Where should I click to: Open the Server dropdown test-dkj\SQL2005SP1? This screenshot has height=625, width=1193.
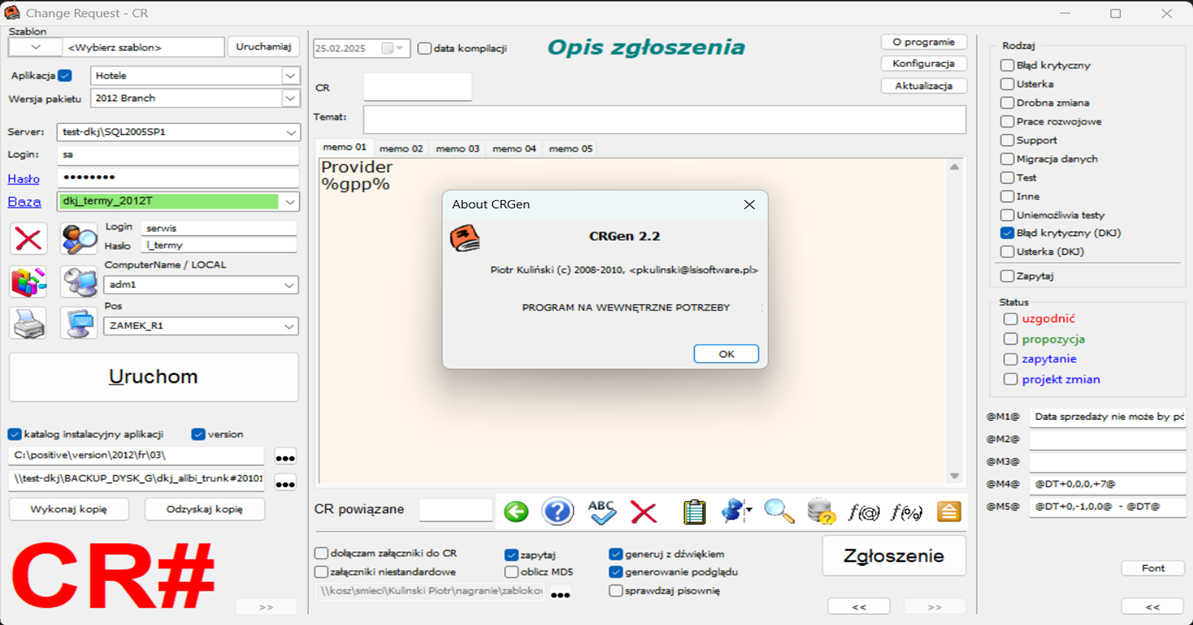tap(290, 131)
